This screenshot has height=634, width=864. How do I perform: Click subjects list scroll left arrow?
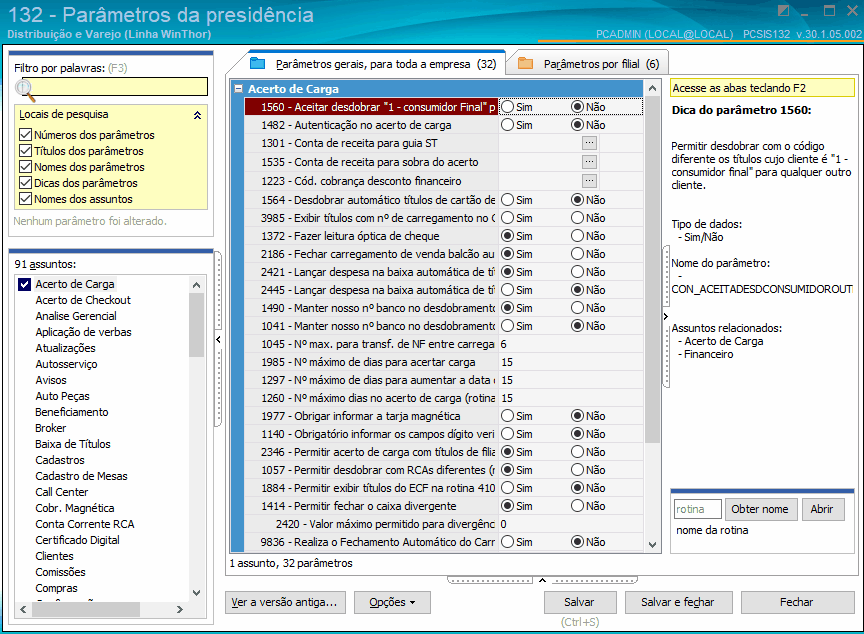23,609
